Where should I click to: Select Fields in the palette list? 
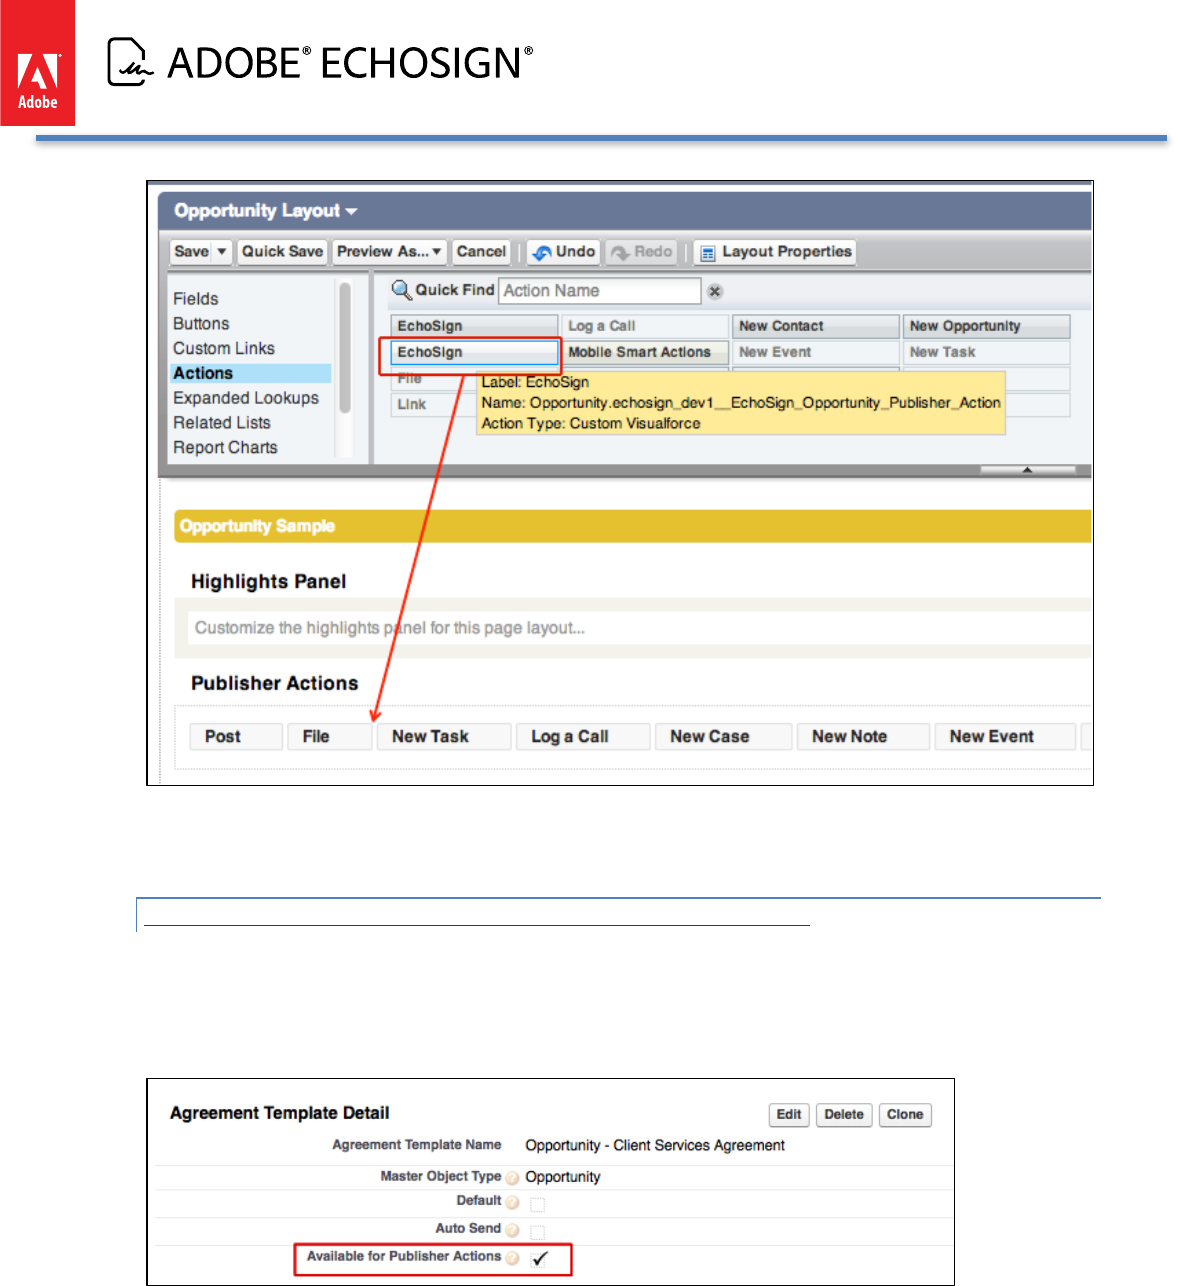tap(196, 299)
